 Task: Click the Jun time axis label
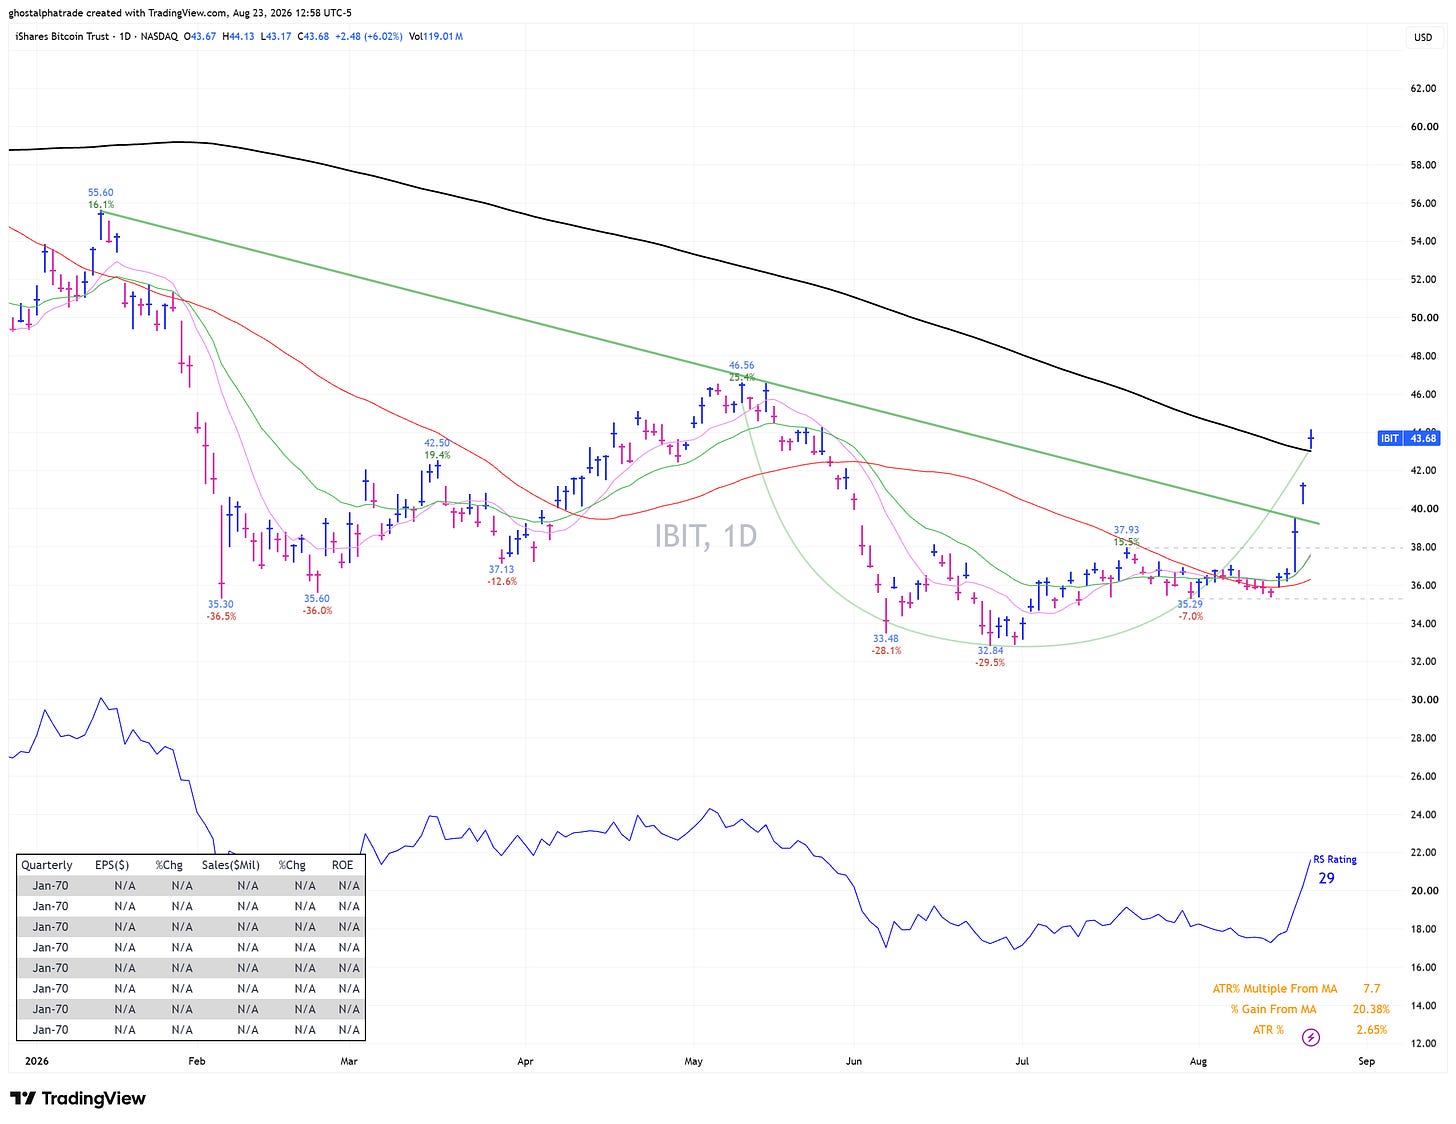(854, 1061)
